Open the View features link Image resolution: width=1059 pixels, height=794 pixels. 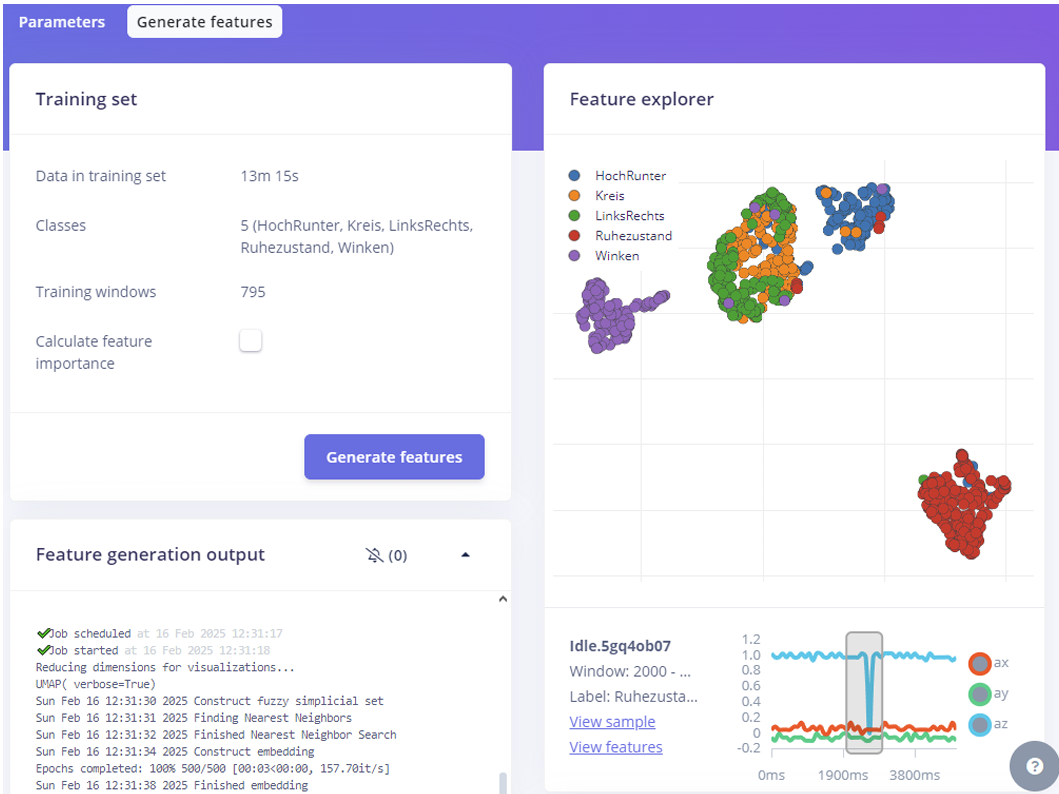(x=615, y=747)
